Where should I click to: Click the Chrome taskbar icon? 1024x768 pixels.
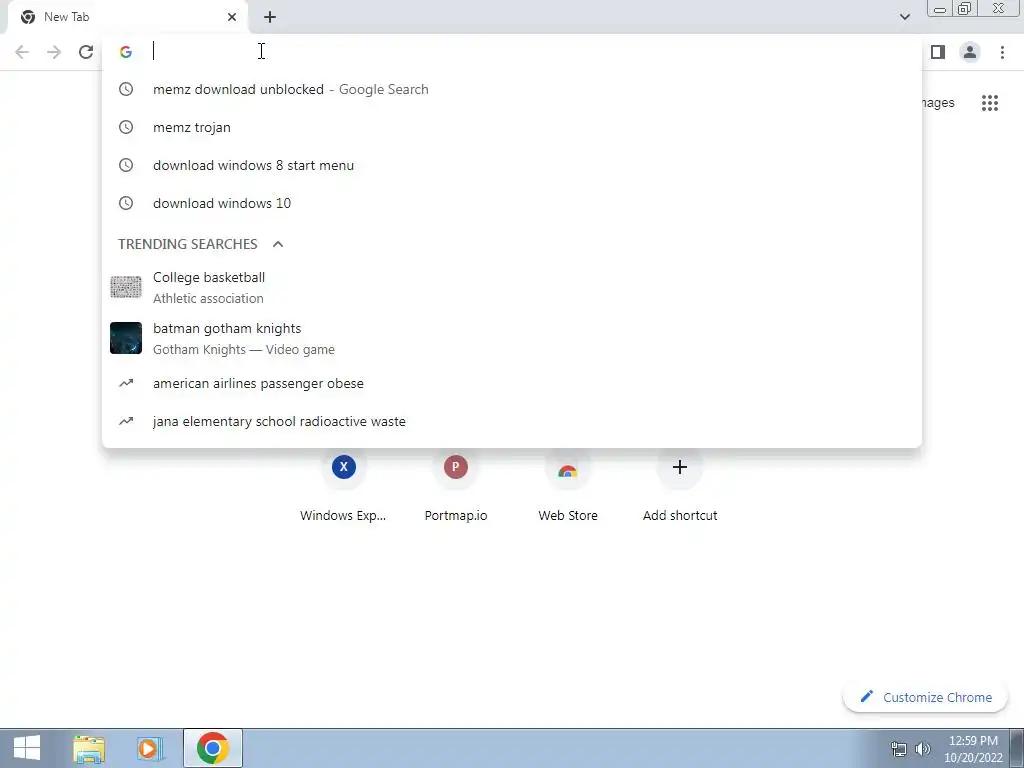coord(212,748)
